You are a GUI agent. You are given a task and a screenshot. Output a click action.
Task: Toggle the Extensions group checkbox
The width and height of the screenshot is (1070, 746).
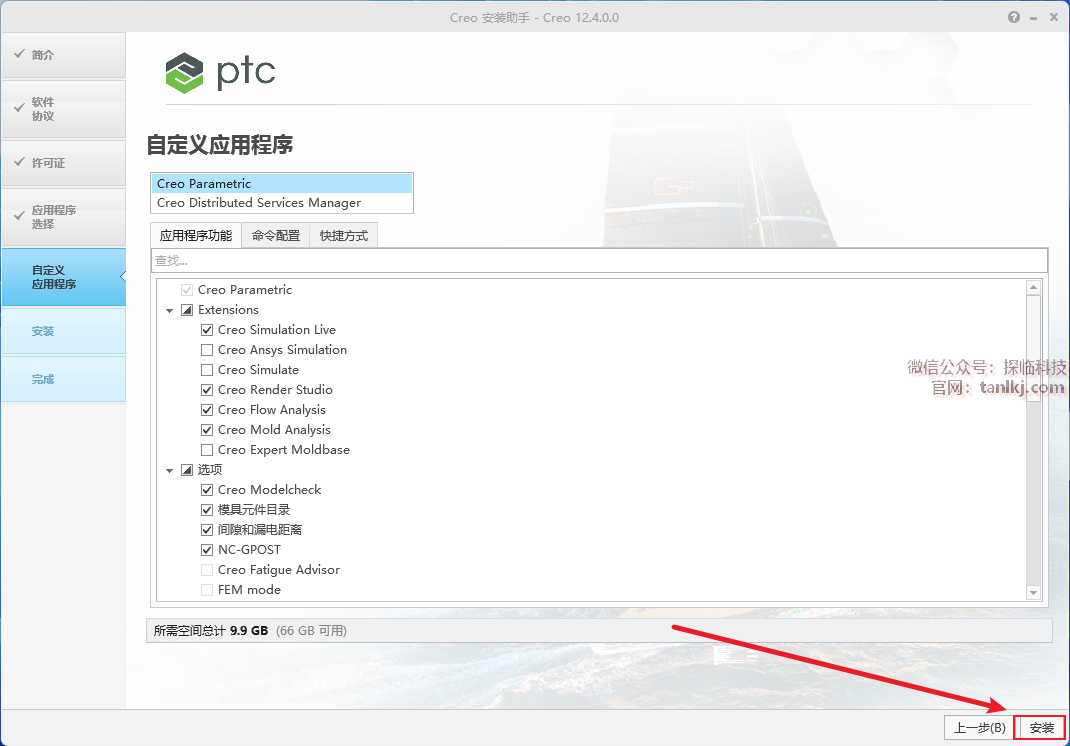(x=187, y=310)
